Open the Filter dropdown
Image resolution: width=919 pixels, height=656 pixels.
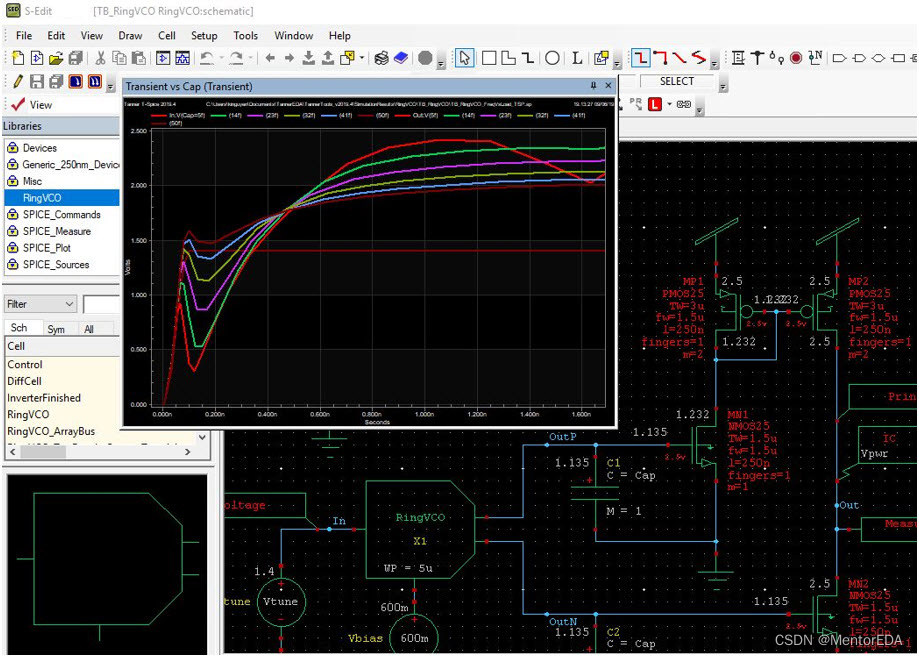pos(40,304)
